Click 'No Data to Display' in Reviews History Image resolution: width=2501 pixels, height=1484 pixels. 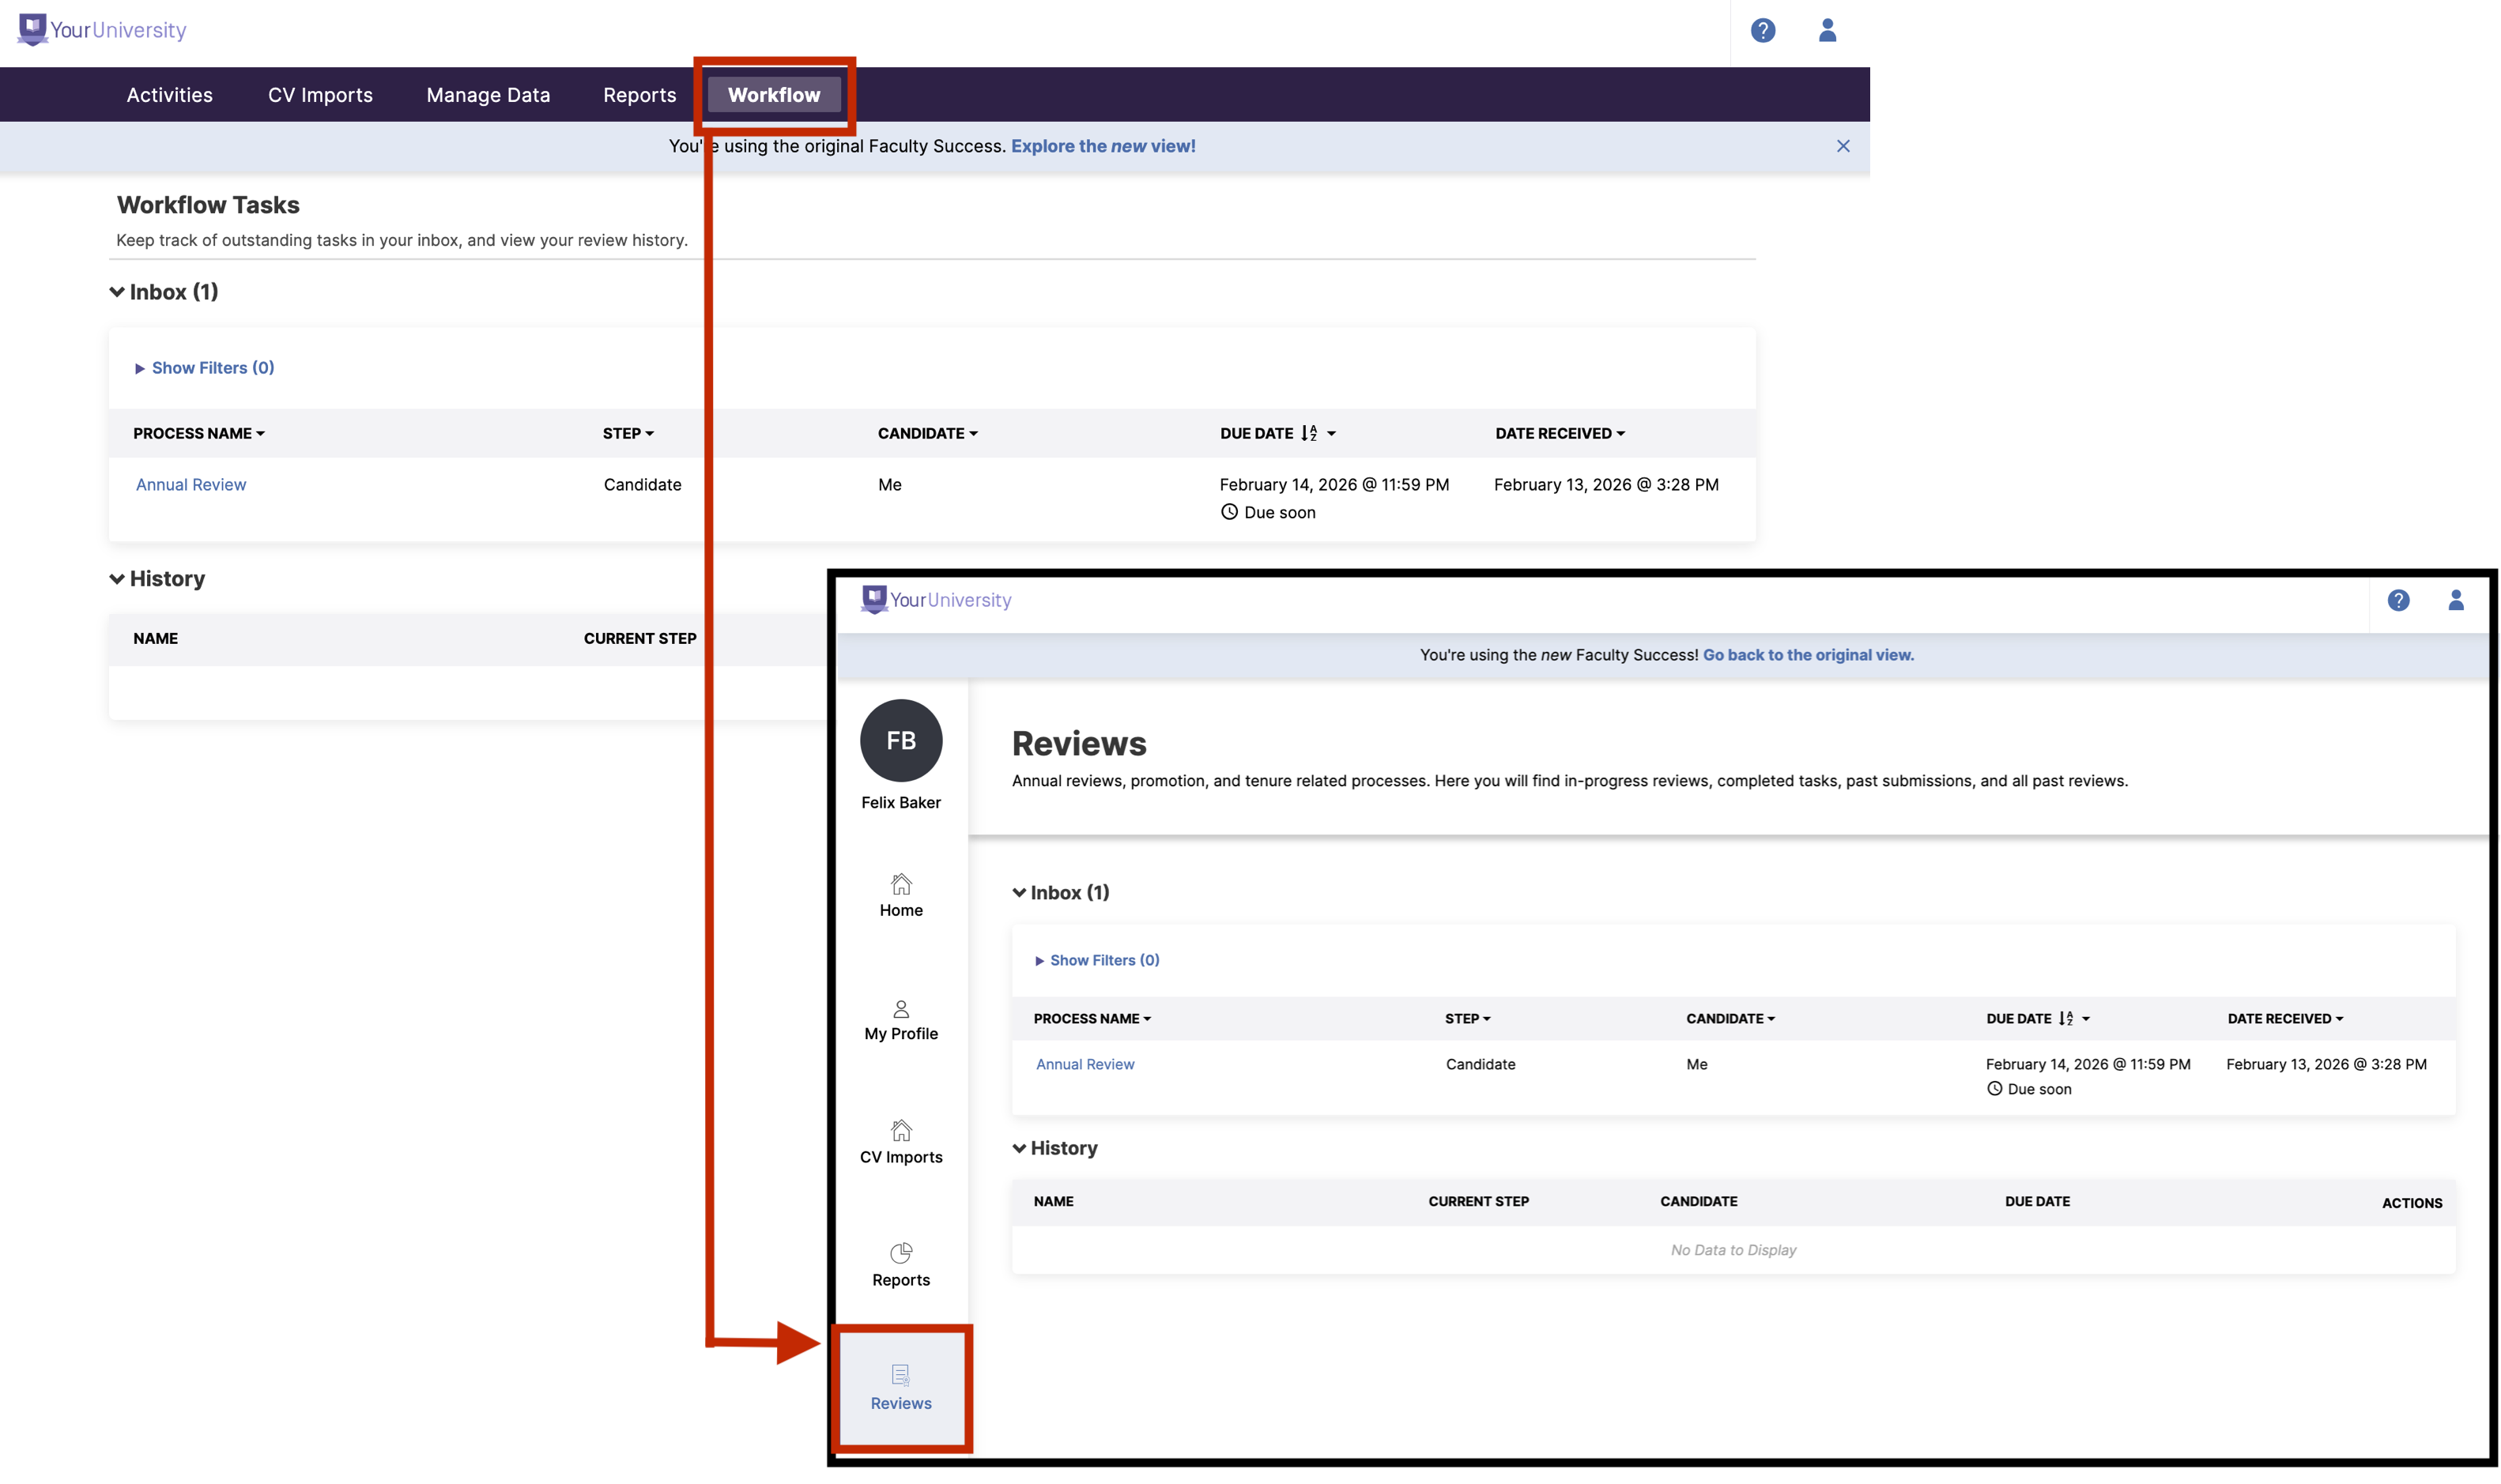point(1733,1250)
